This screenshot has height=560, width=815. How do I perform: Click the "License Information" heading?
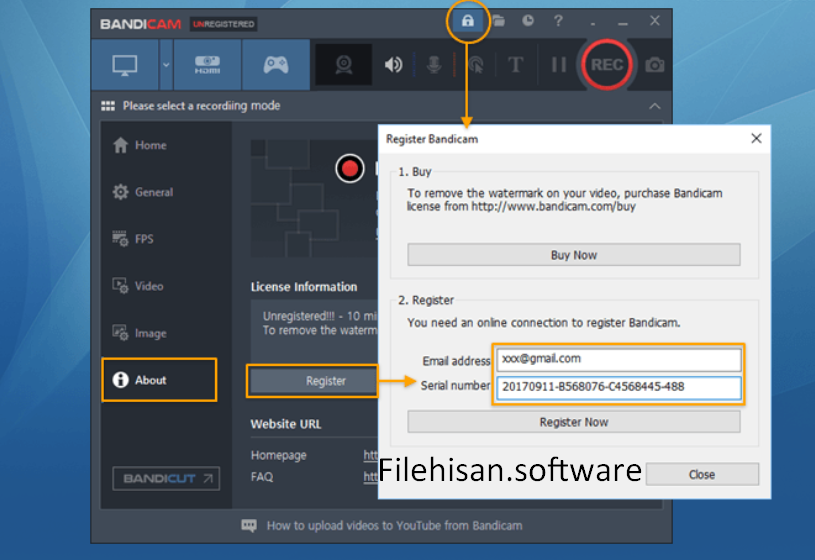(304, 287)
